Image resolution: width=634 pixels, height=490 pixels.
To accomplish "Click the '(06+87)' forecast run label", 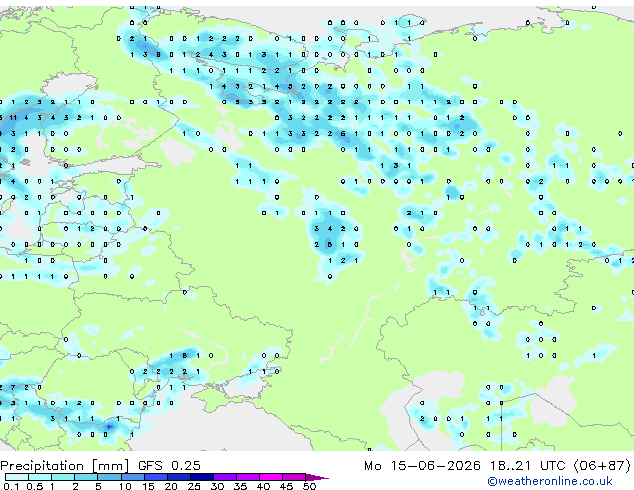I will pos(602,466).
